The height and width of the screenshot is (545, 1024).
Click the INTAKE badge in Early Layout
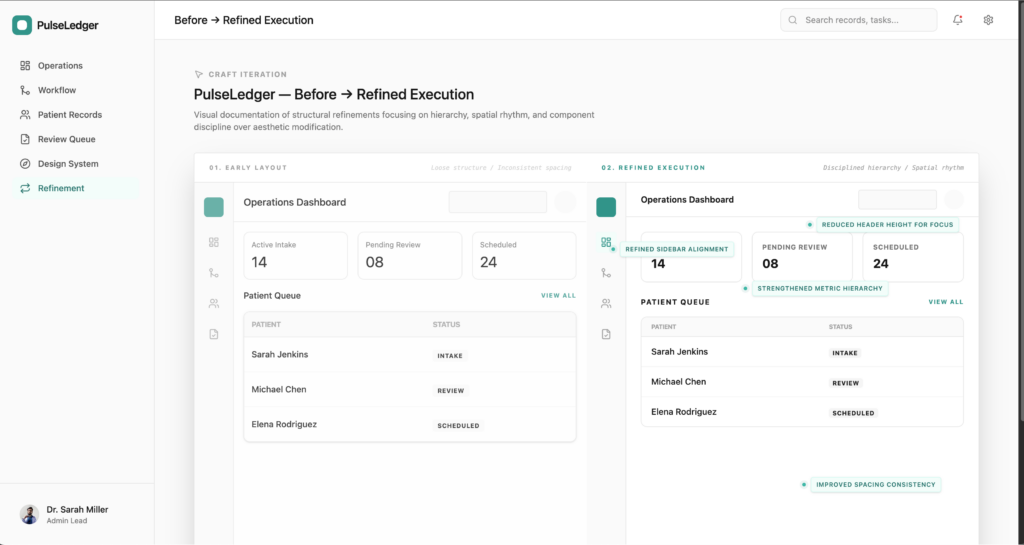tap(450, 356)
